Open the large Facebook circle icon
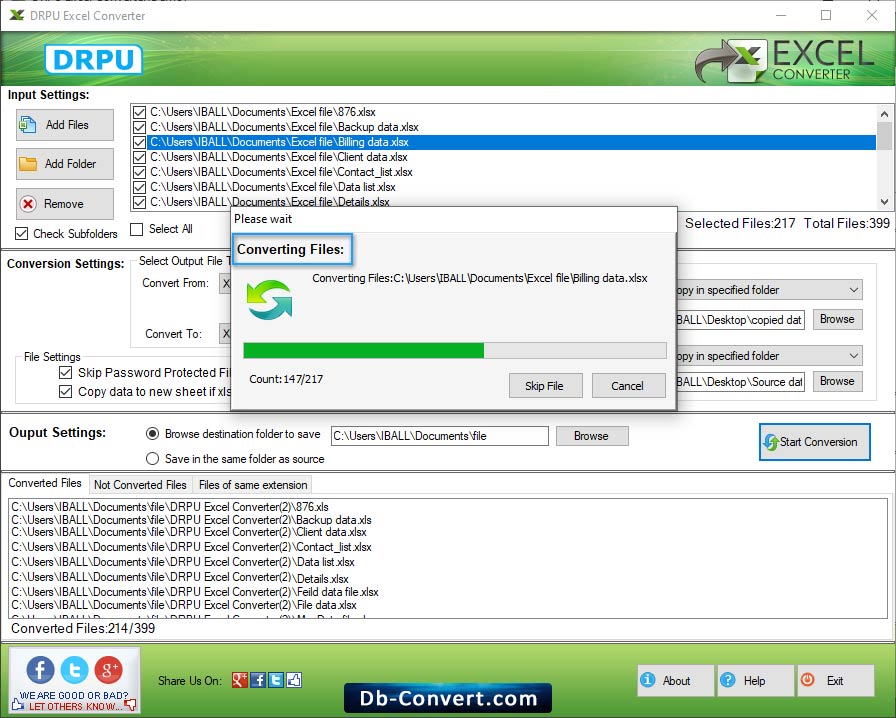 tap(41, 669)
